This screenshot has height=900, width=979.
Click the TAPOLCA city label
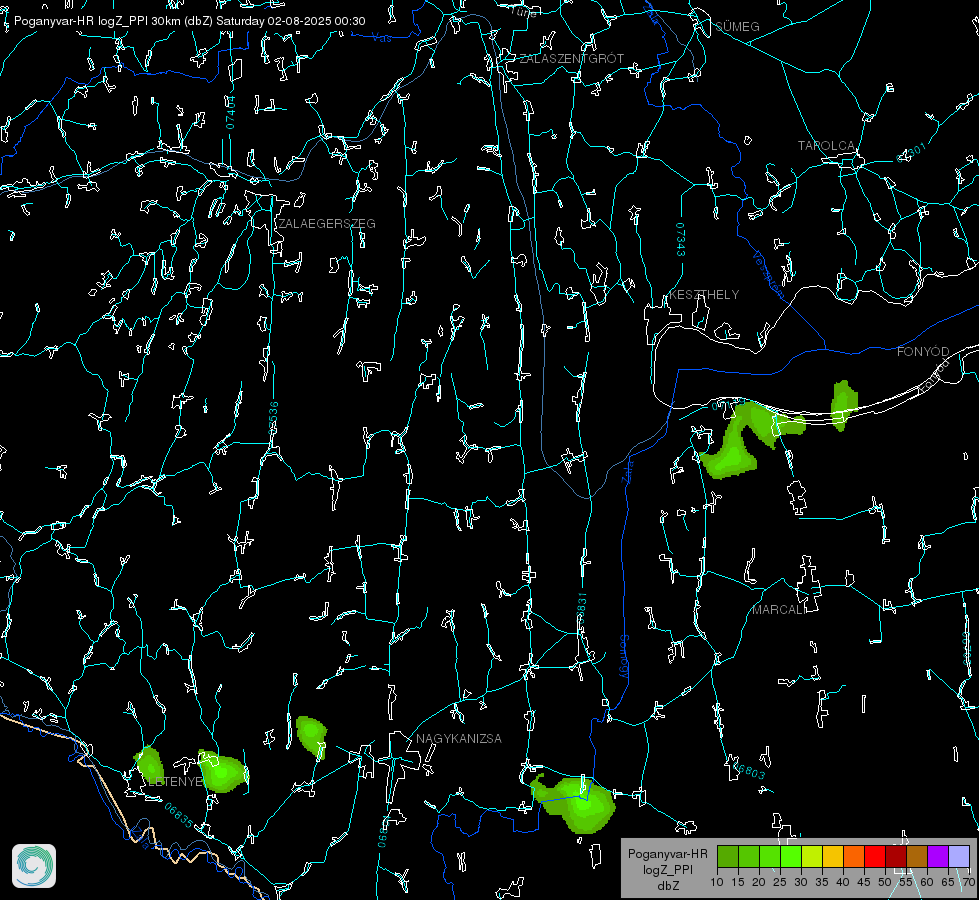tap(826, 146)
